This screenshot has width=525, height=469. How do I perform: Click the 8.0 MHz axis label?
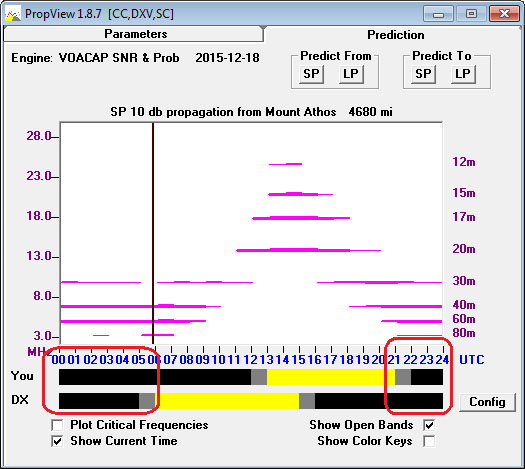coord(42,296)
